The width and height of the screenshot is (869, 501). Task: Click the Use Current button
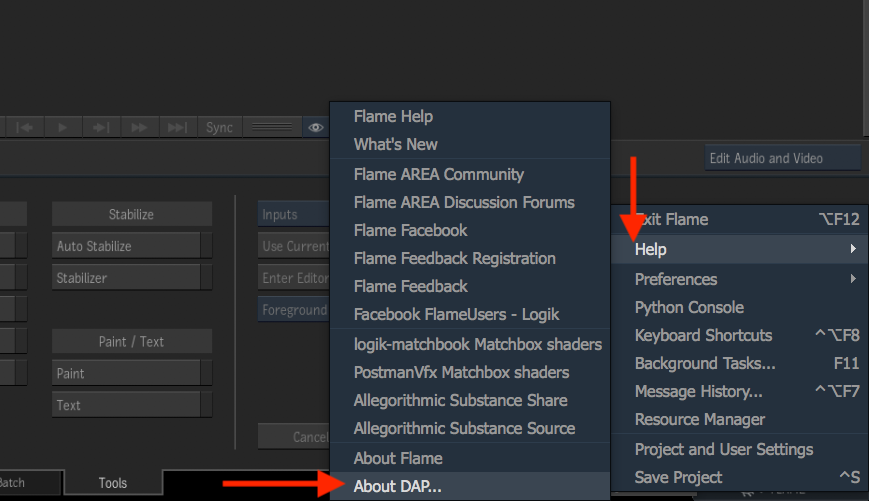point(294,246)
